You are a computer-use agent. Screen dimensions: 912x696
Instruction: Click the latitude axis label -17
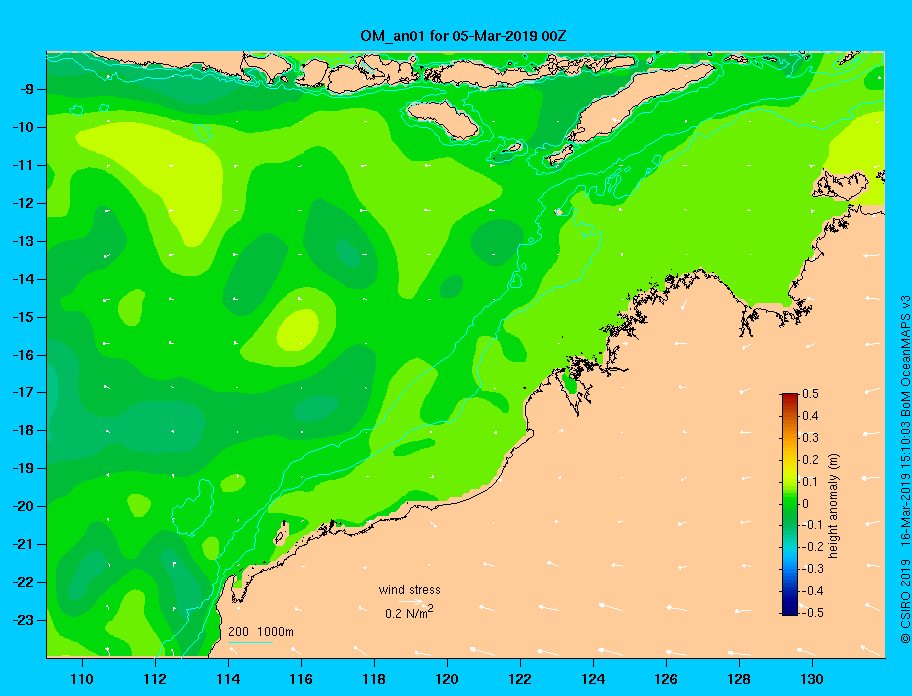(x=23, y=392)
